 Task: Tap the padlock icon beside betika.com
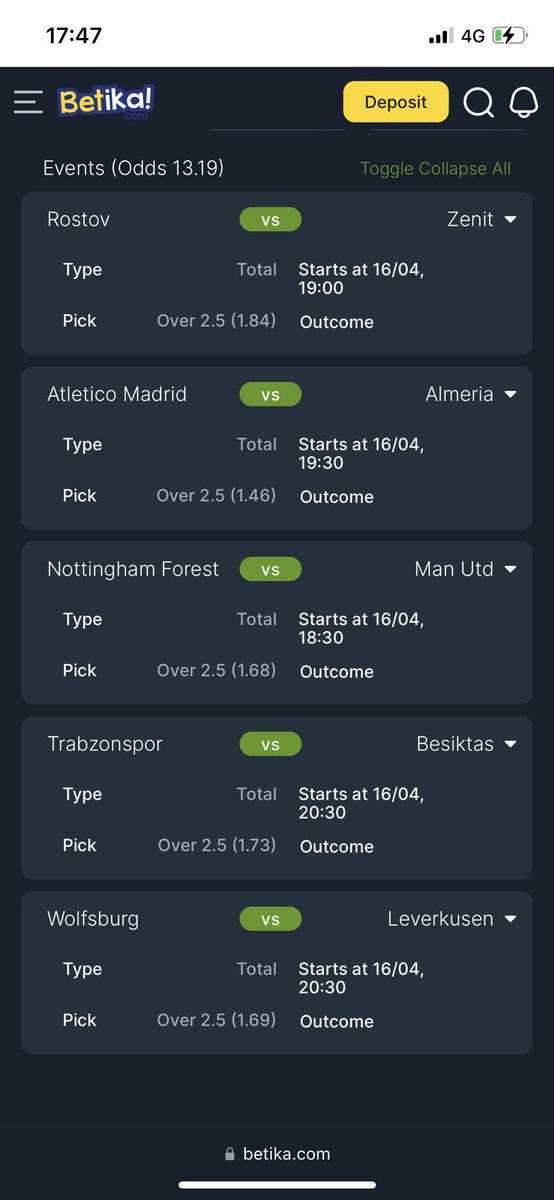click(230, 1154)
